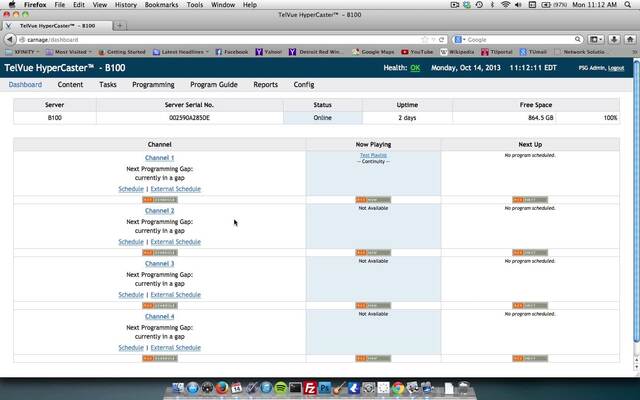Click the Logout link
The image size is (640, 400).
point(616,68)
